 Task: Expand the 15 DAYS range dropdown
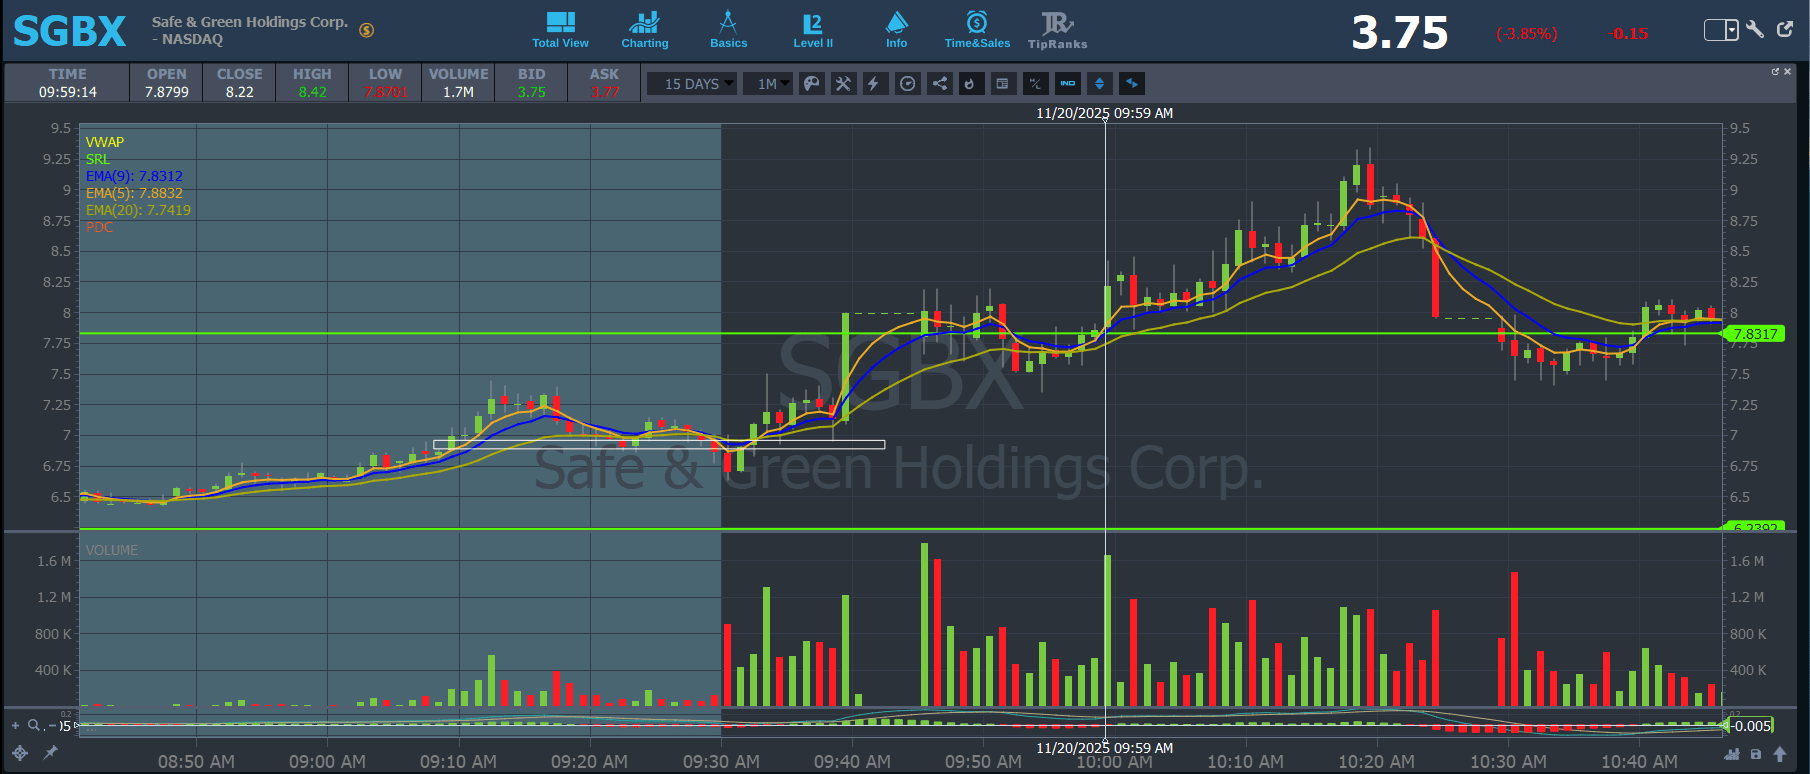click(692, 84)
